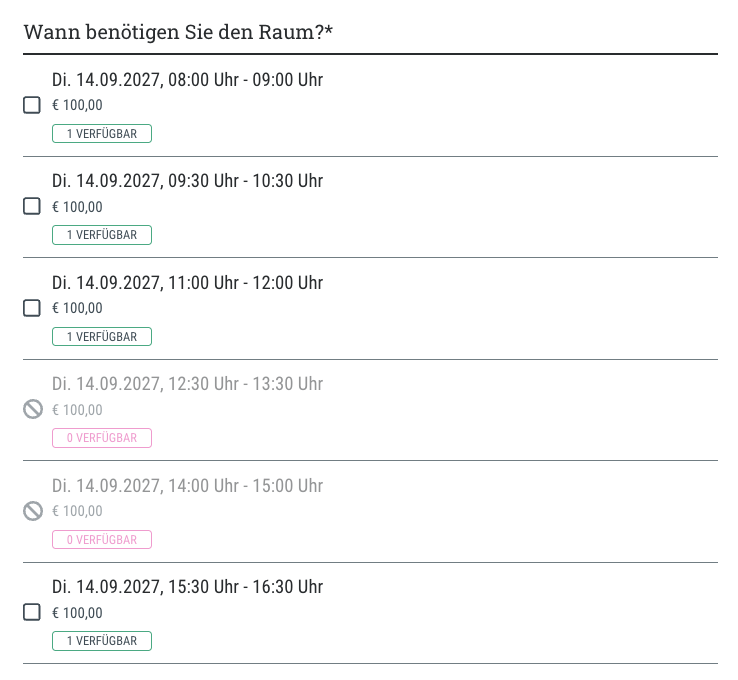Click the '0 VERFÜGBAR' badge under 12:30 slot
The image size is (738, 680).
[x=102, y=438]
